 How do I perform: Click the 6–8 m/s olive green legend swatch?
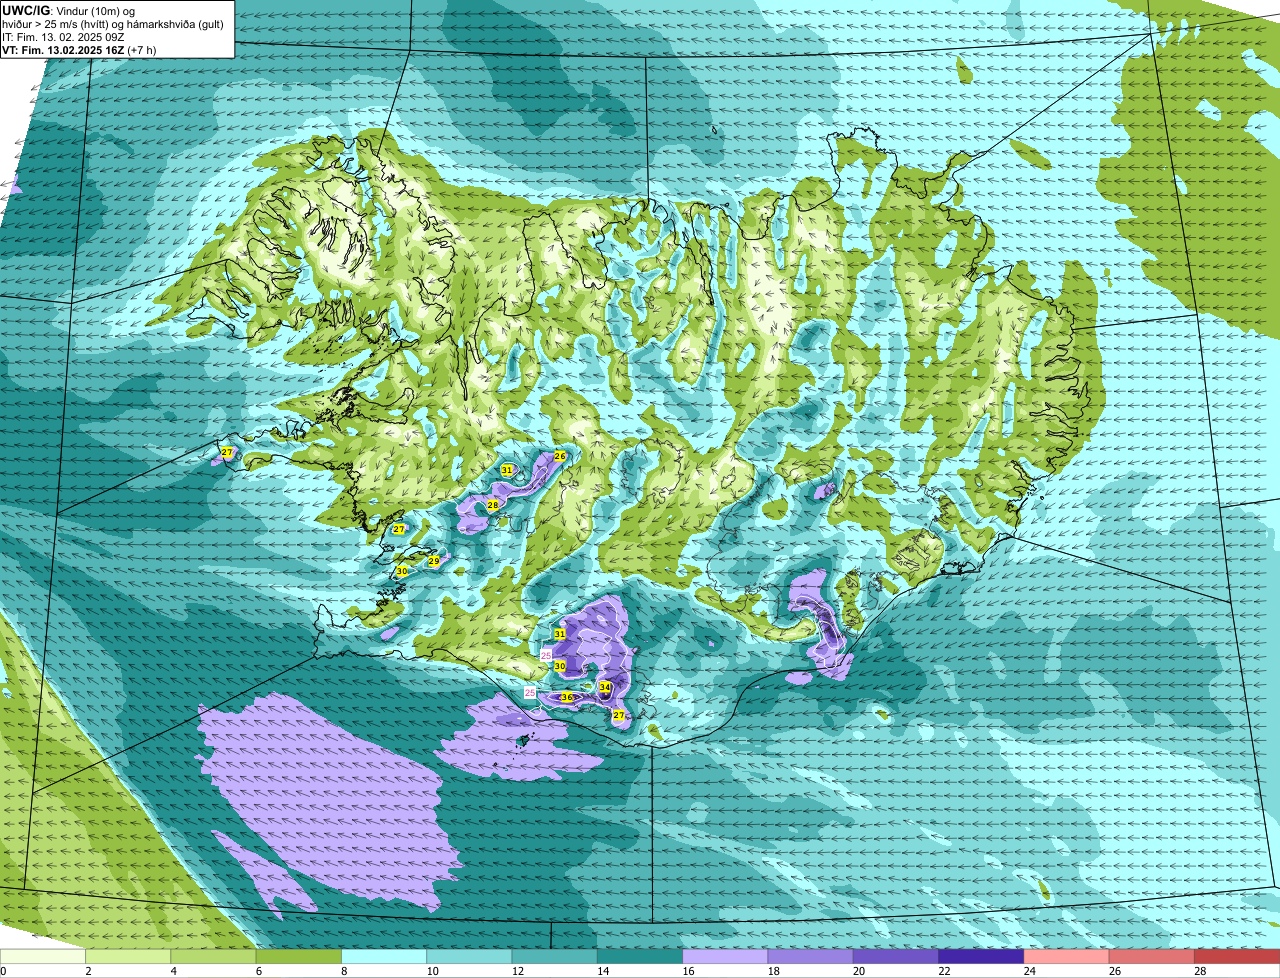coord(298,956)
